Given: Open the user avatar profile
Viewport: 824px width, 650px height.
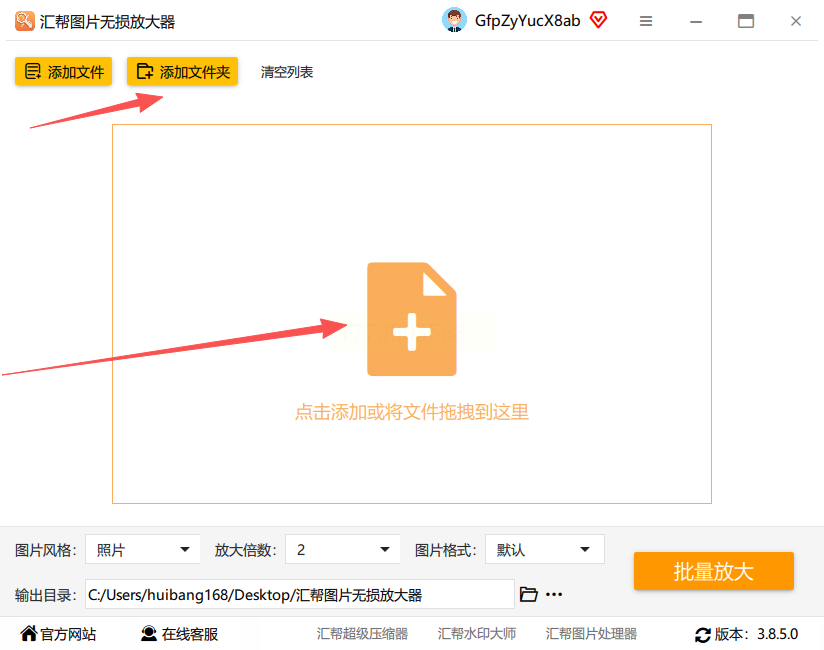Looking at the screenshot, I should pyautogui.click(x=454, y=20).
